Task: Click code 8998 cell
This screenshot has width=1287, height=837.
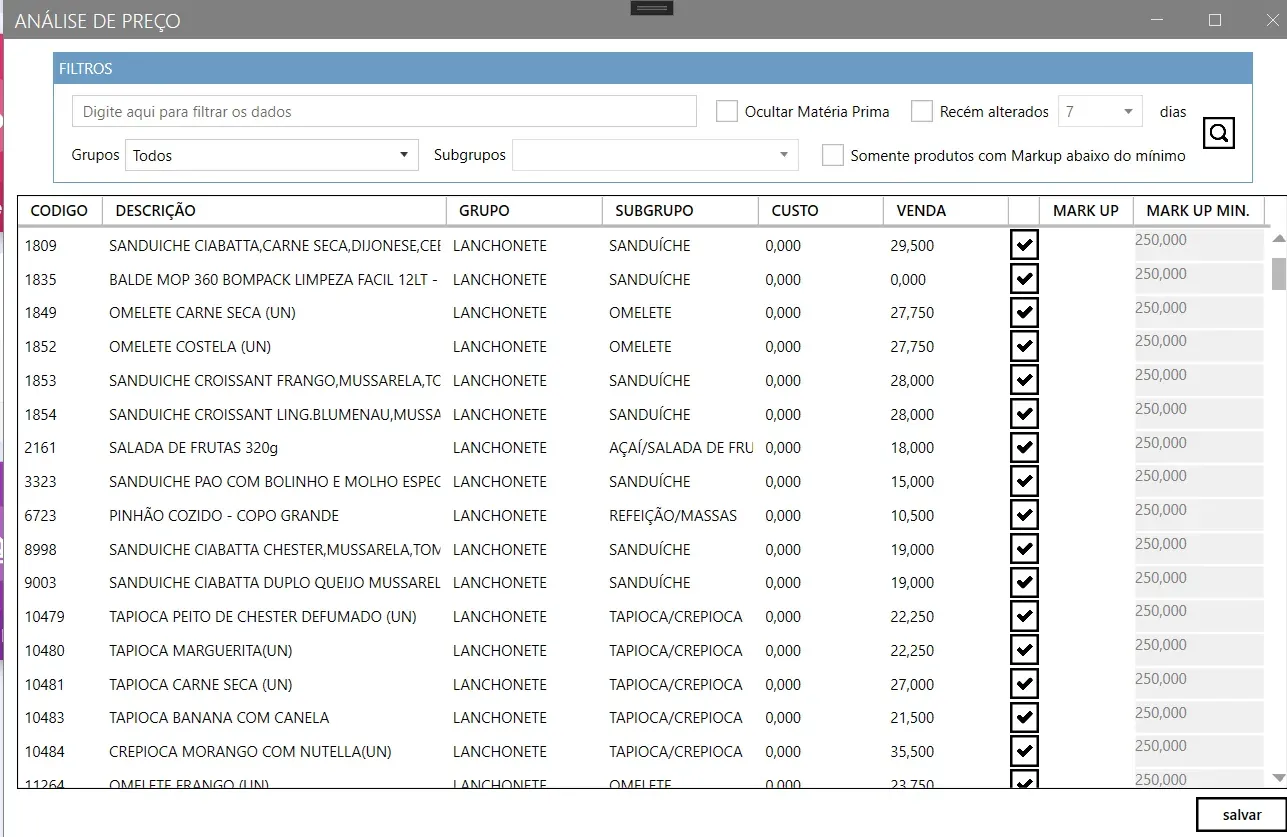Action: 41,549
